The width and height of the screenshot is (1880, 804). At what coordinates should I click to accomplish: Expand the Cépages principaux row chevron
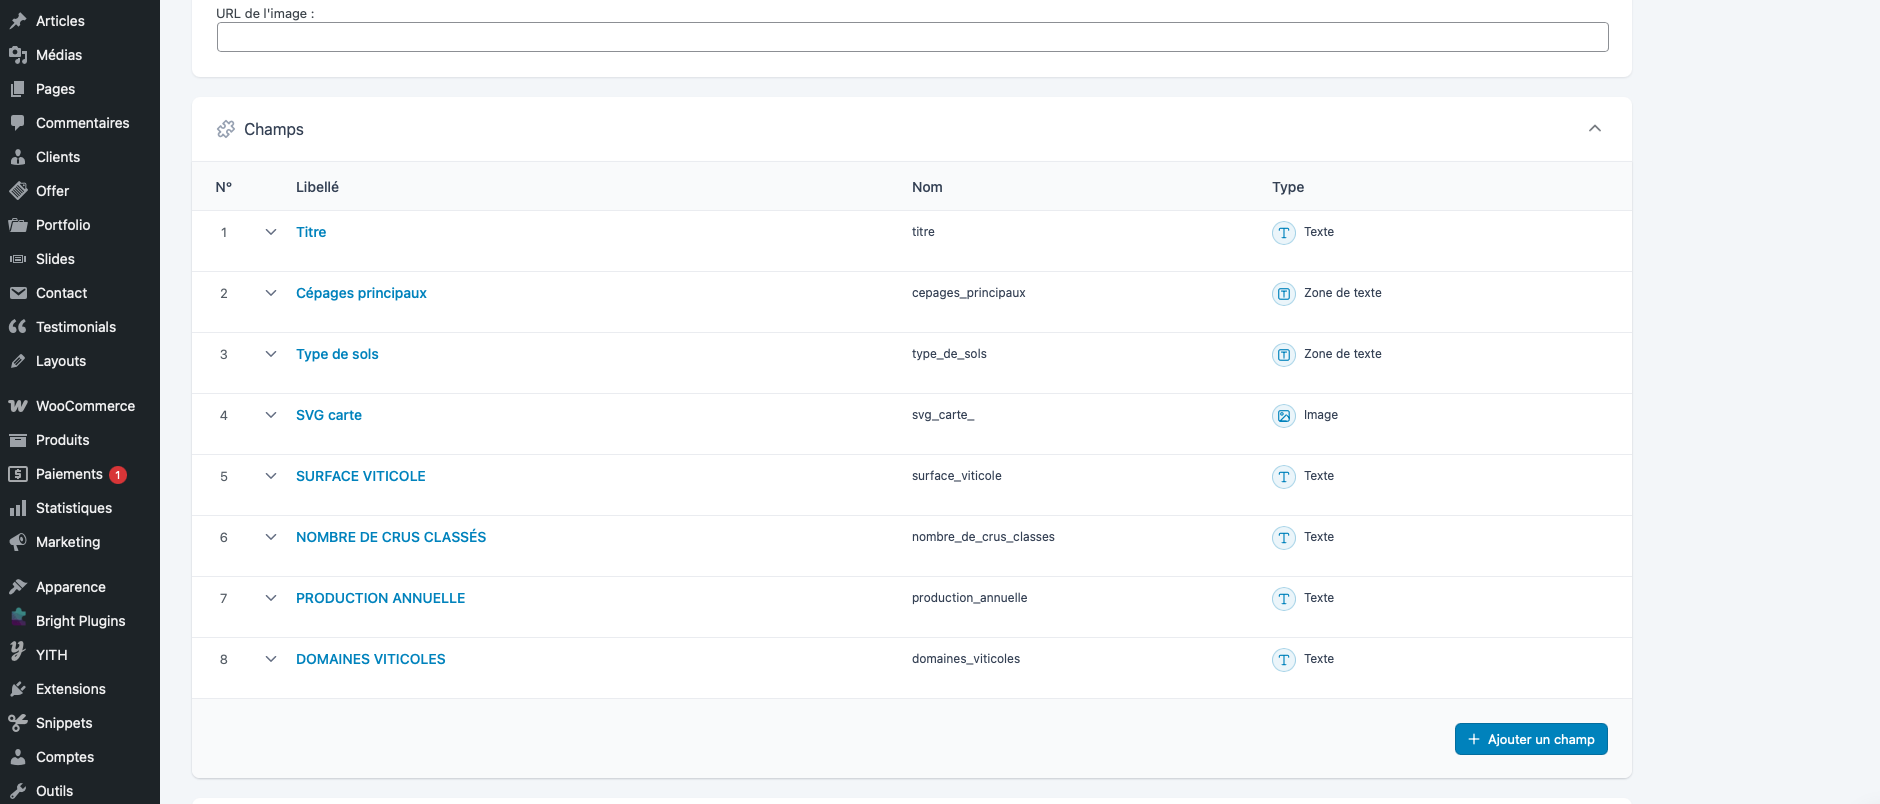pyautogui.click(x=271, y=293)
